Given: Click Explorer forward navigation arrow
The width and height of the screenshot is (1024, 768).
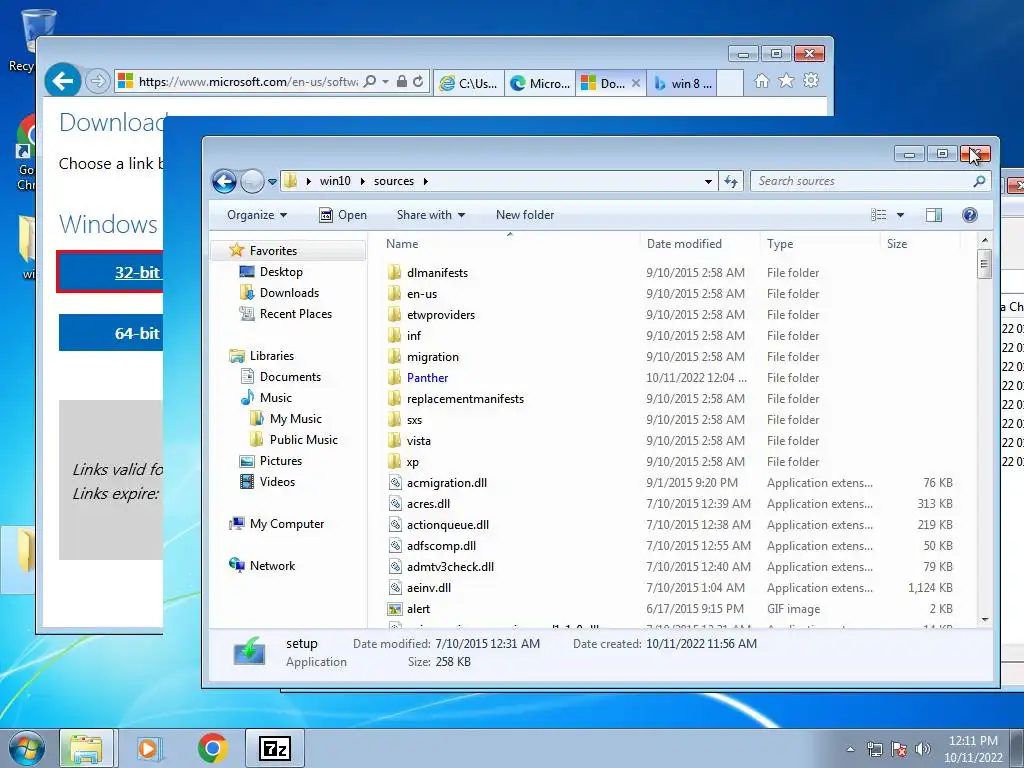Looking at the screenshot, I should [252, 181].
